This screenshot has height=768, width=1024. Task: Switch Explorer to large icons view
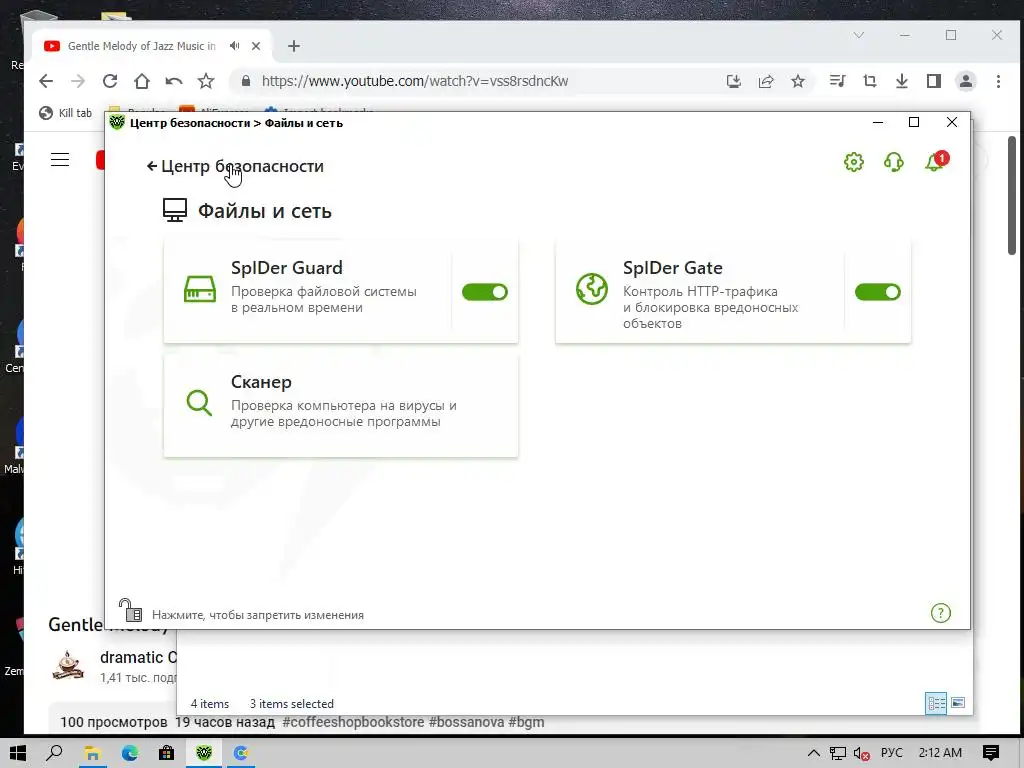point(958,703)
